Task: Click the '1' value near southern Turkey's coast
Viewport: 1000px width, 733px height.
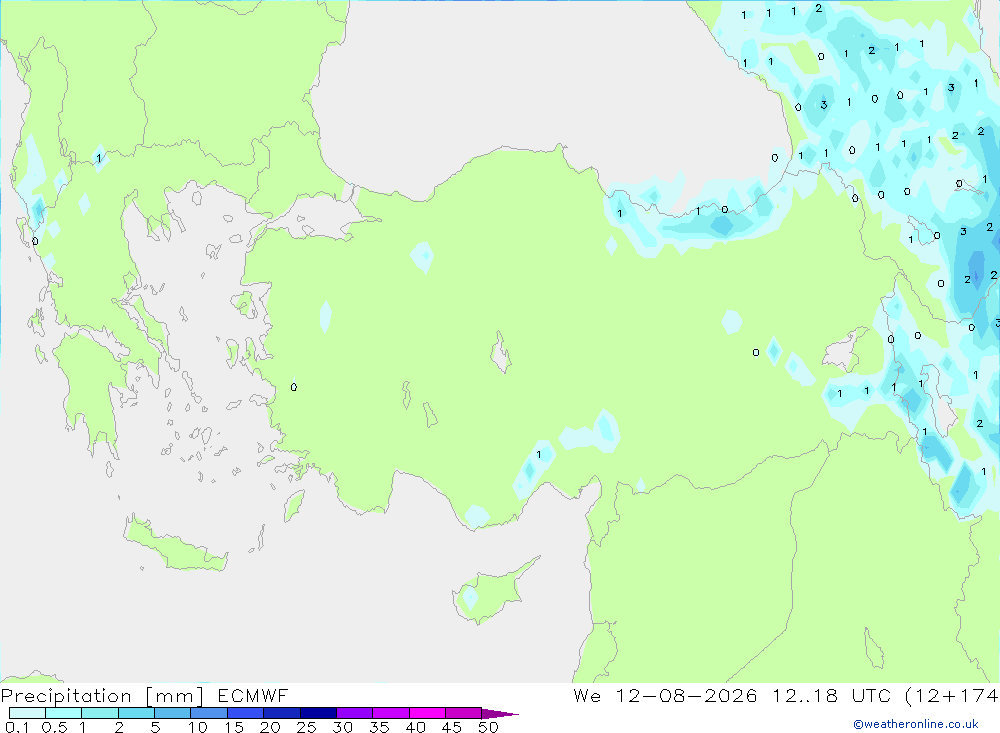Action: click(539, 455)
